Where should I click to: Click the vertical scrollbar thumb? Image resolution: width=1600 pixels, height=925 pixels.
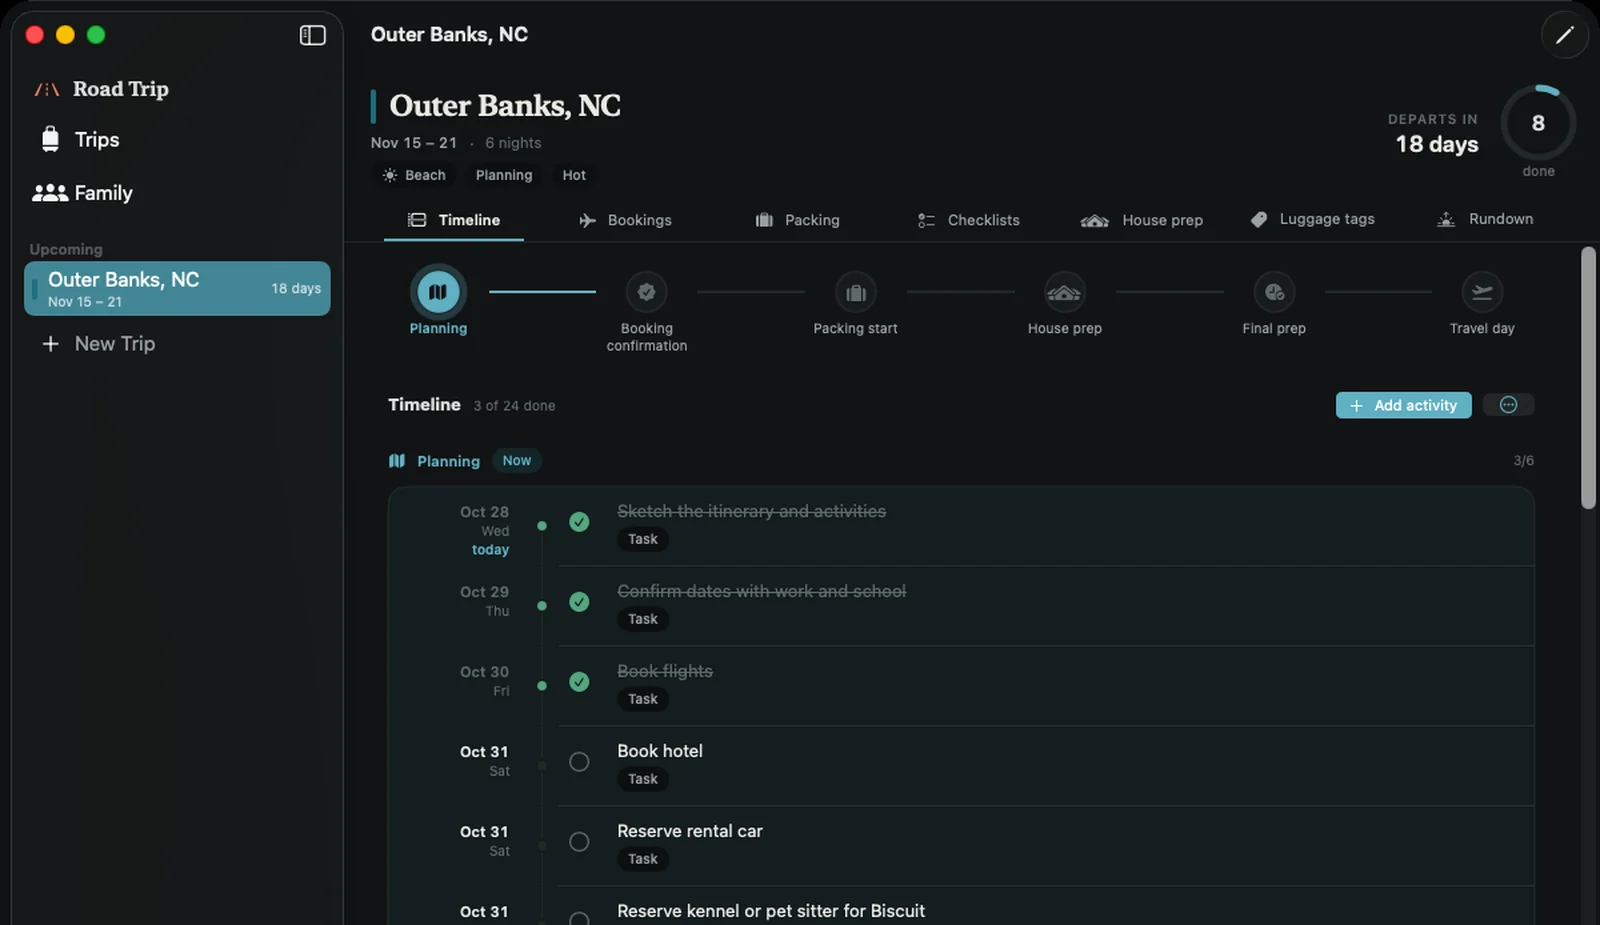click(1588, 378)
